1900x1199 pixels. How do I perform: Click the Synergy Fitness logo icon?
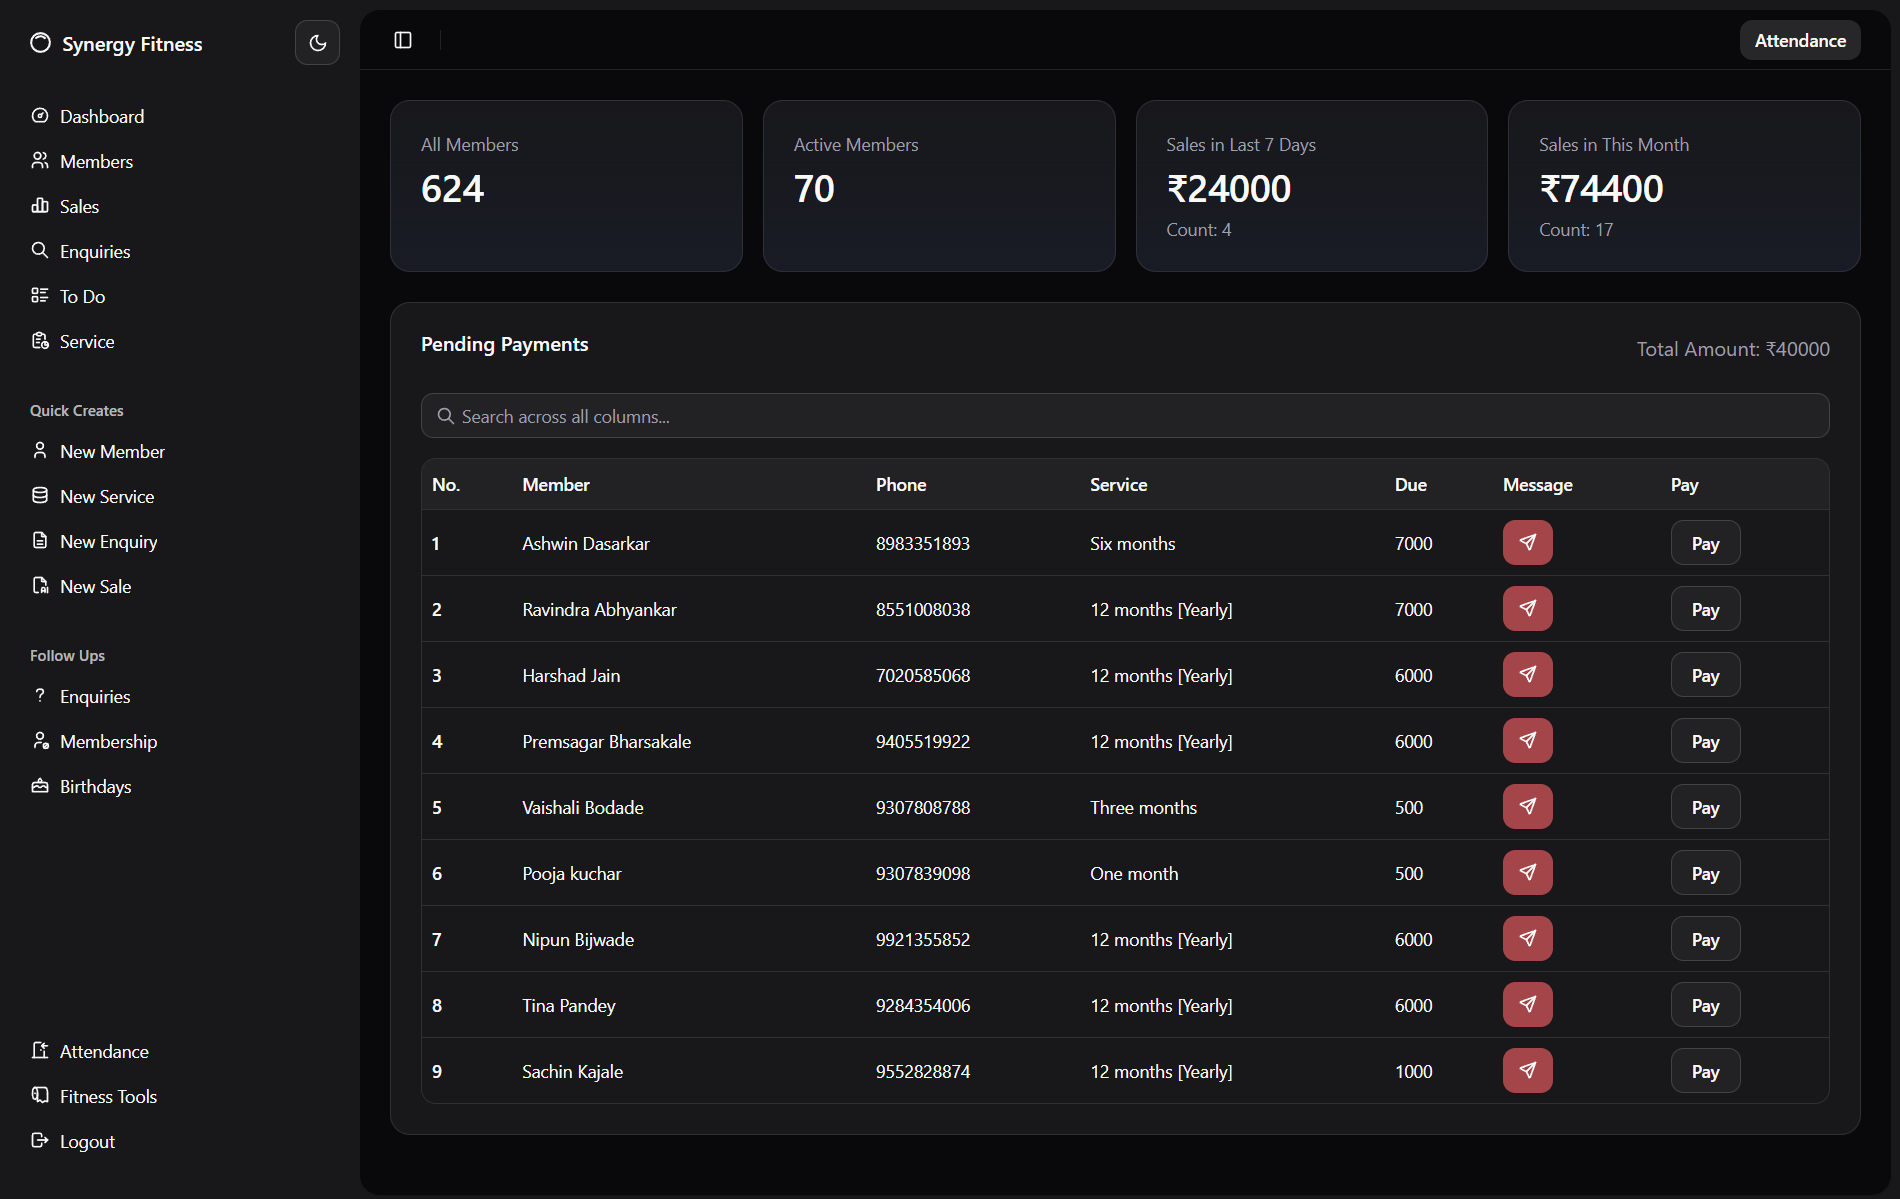[x=40, y=43]
